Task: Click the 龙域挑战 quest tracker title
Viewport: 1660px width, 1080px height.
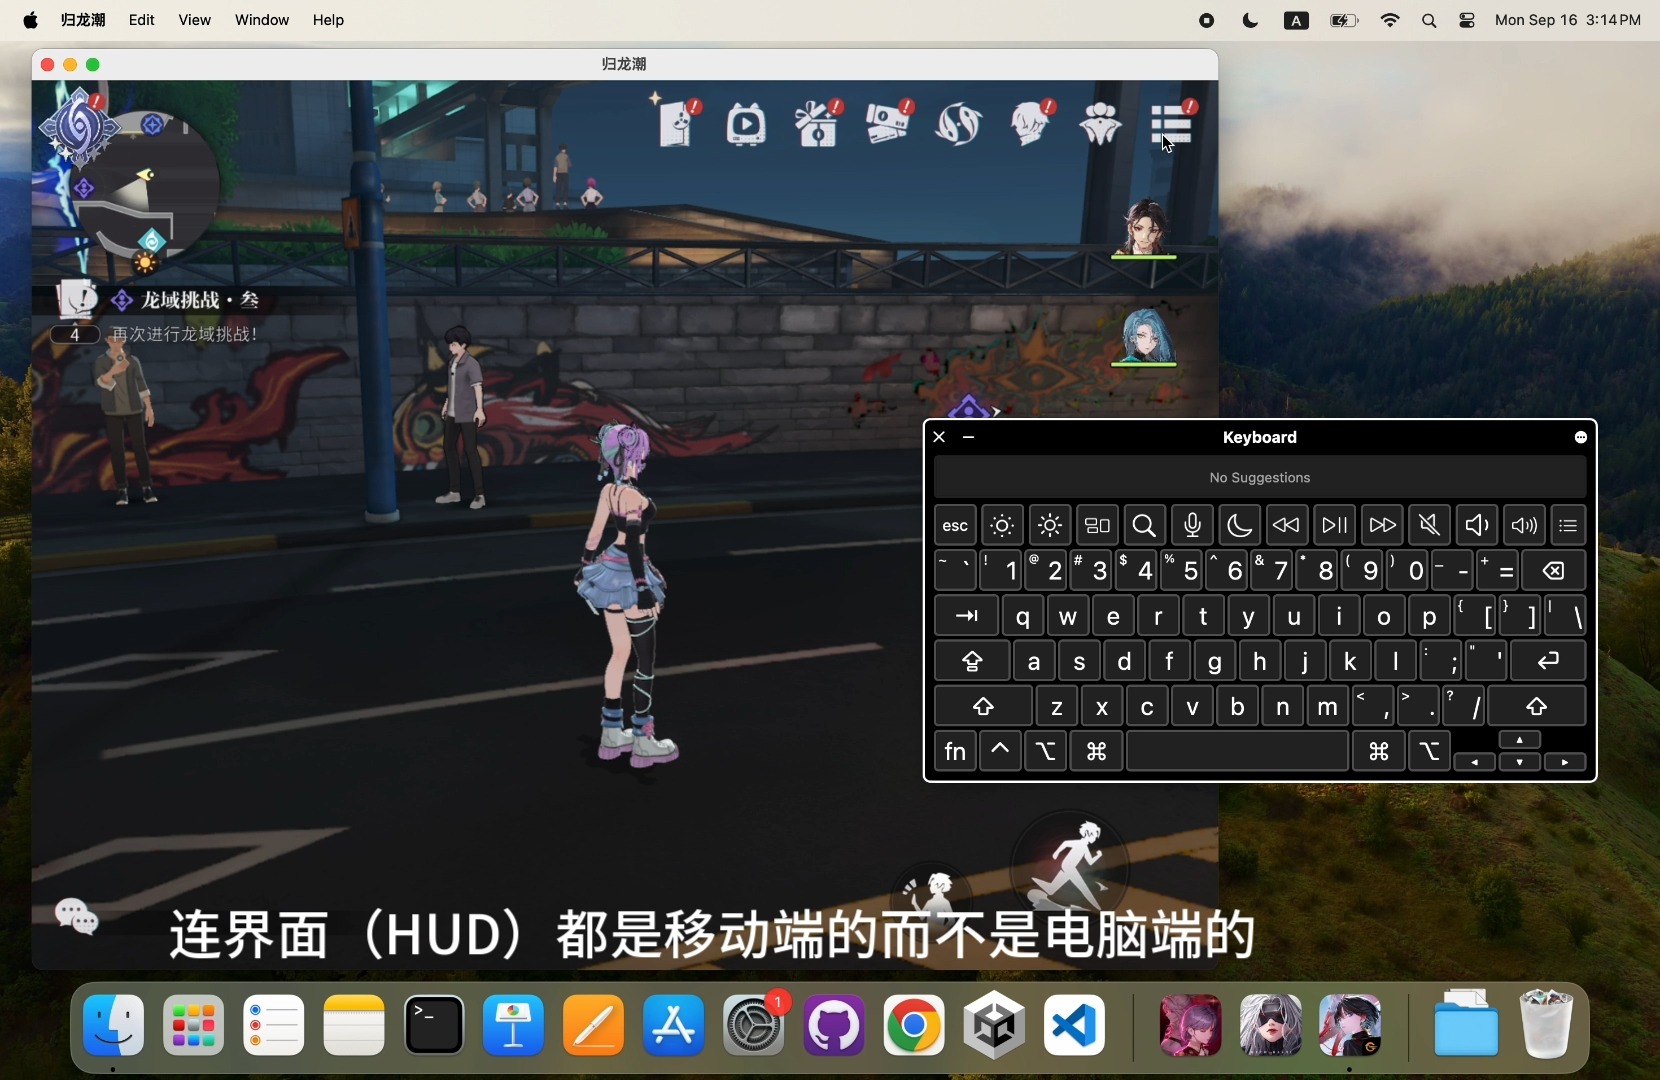Action: pos(201,300)
